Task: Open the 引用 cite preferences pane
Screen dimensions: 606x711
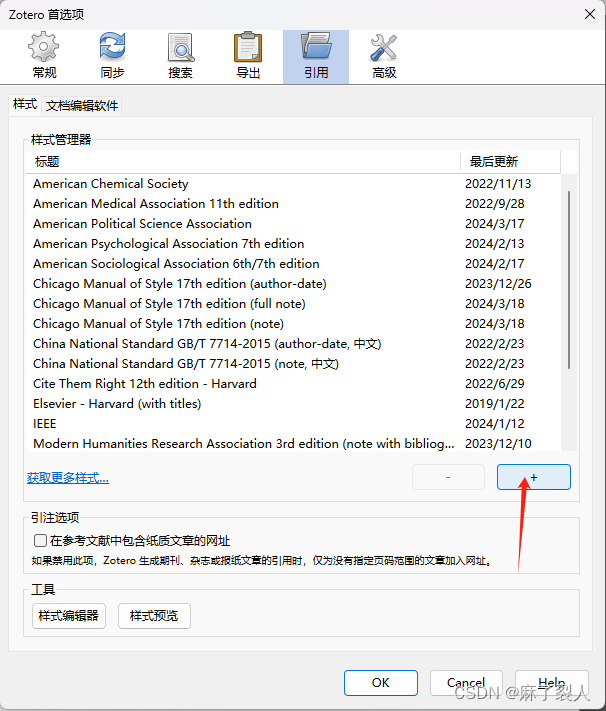Action: 316,57
